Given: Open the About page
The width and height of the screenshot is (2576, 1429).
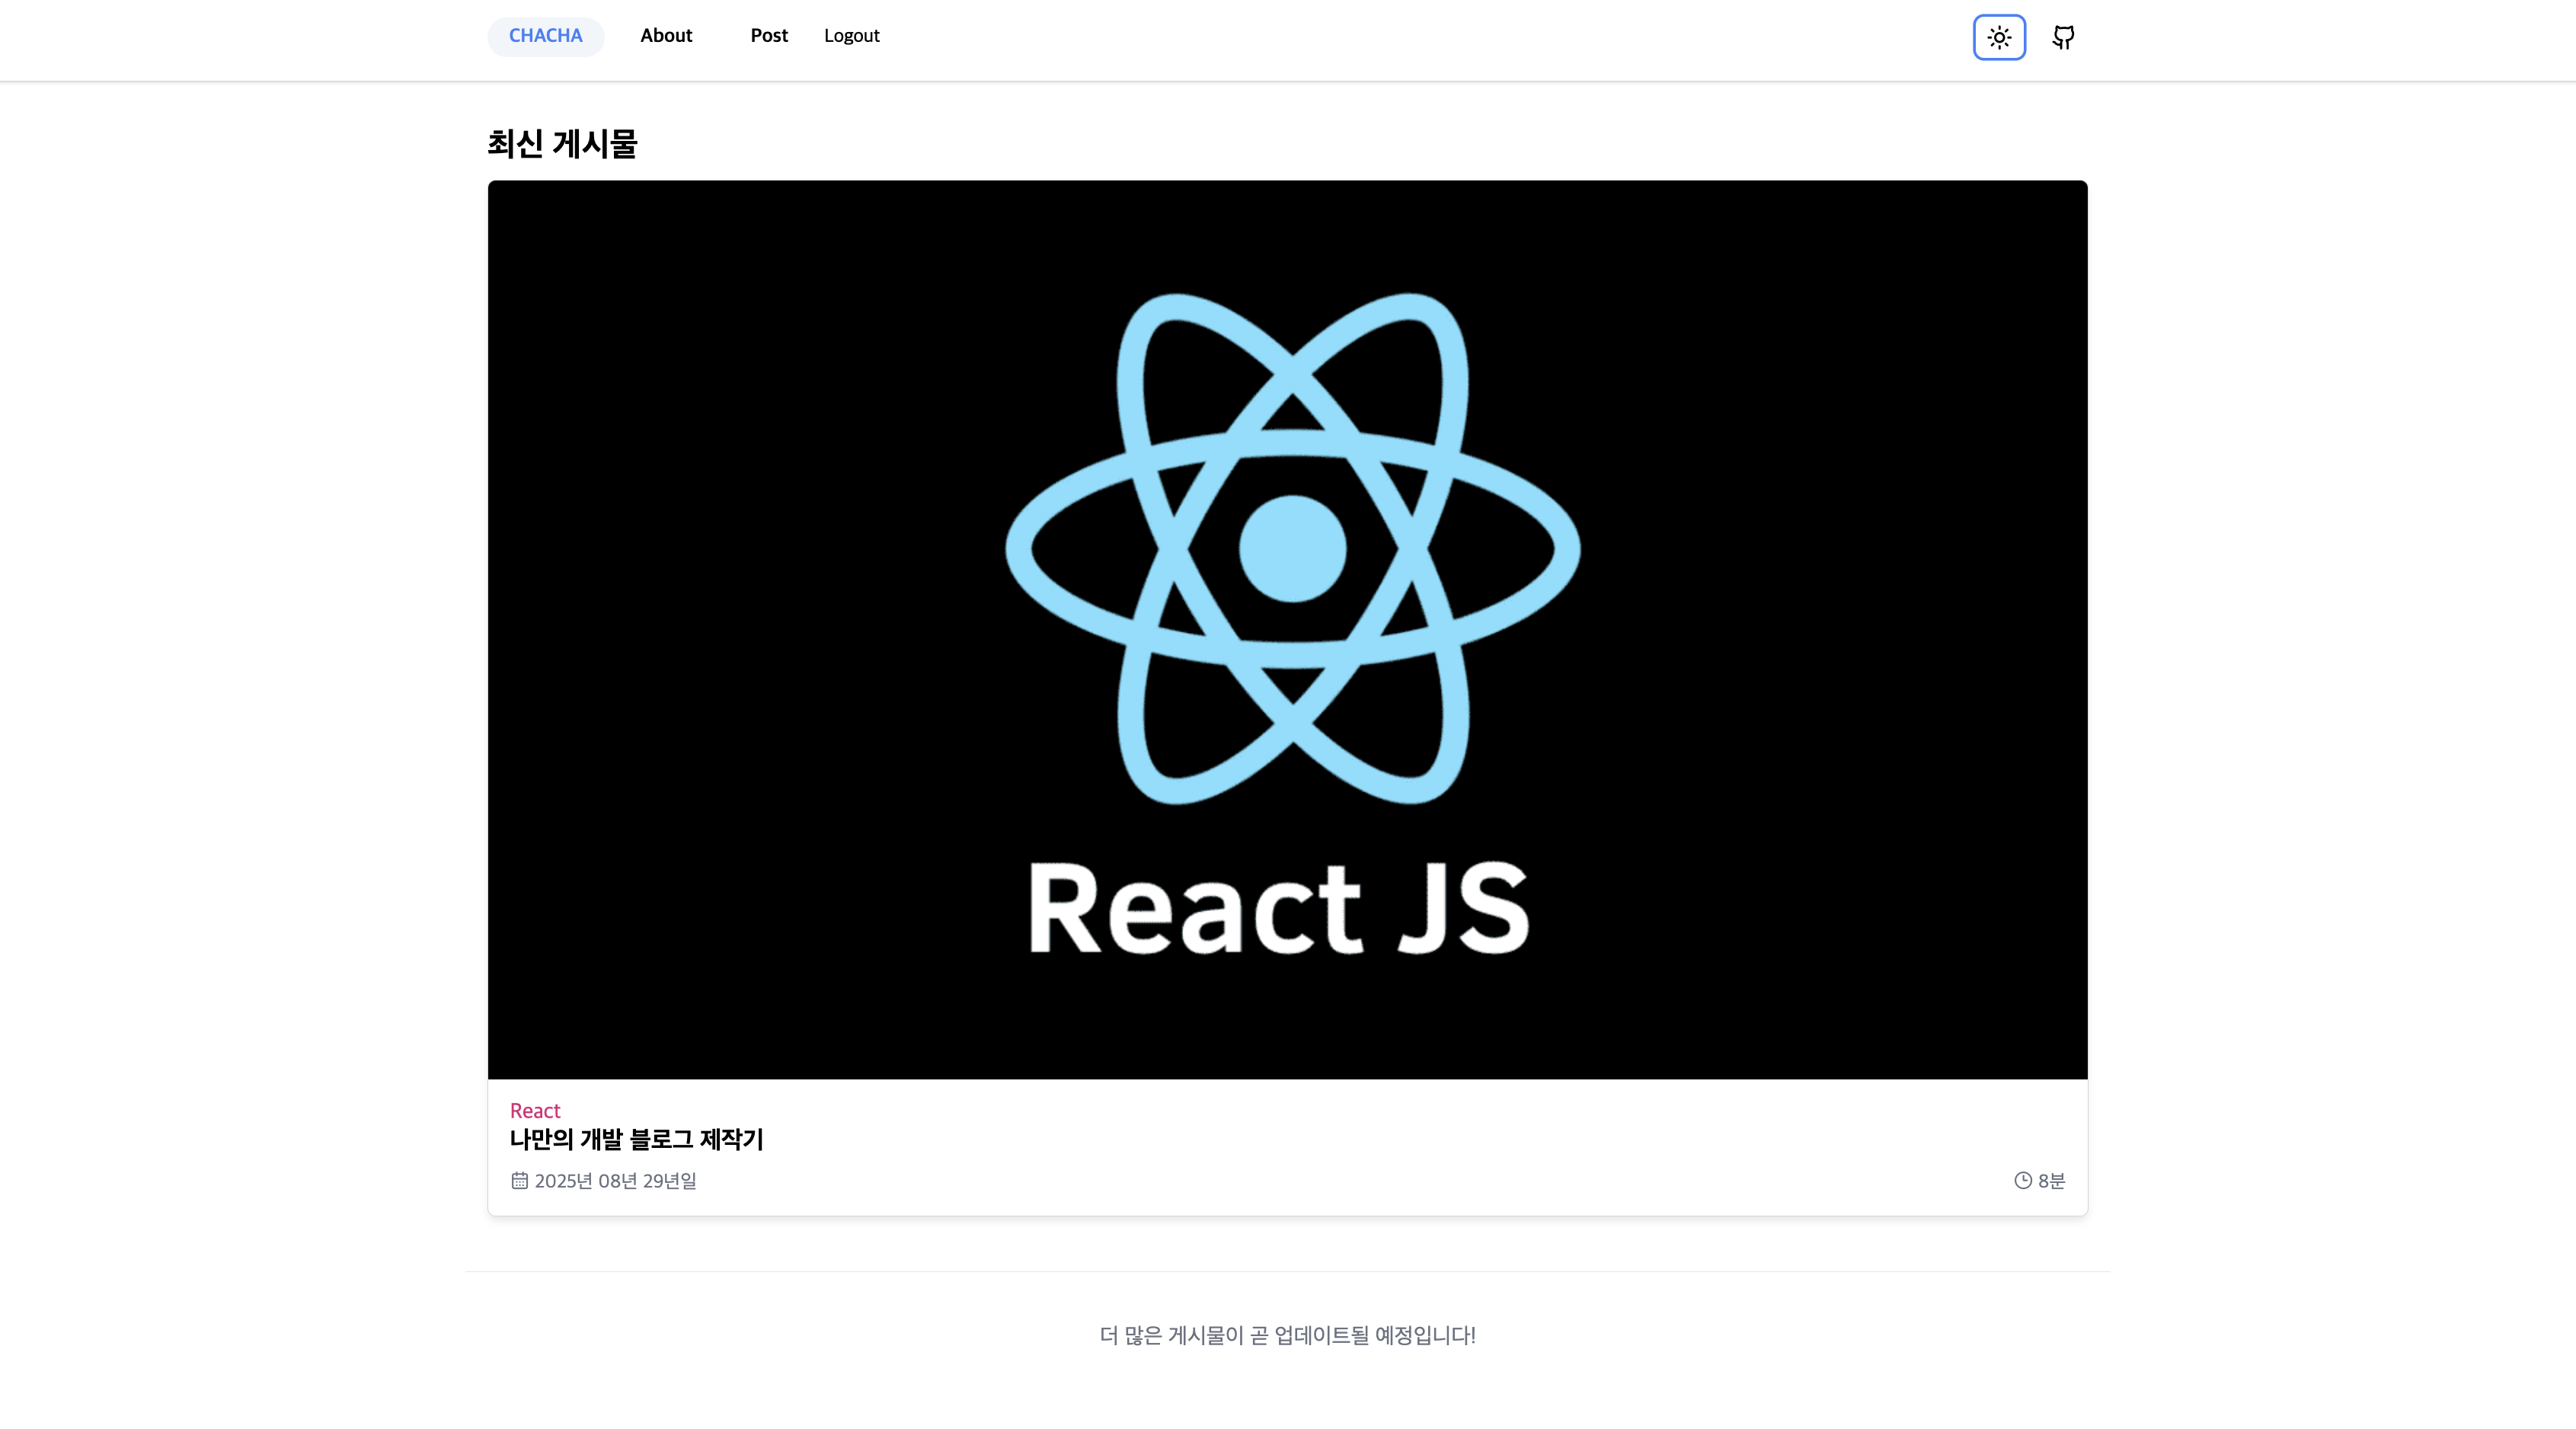Looking at the screenshot, I should pyautogui.click(x=666, y=36).
